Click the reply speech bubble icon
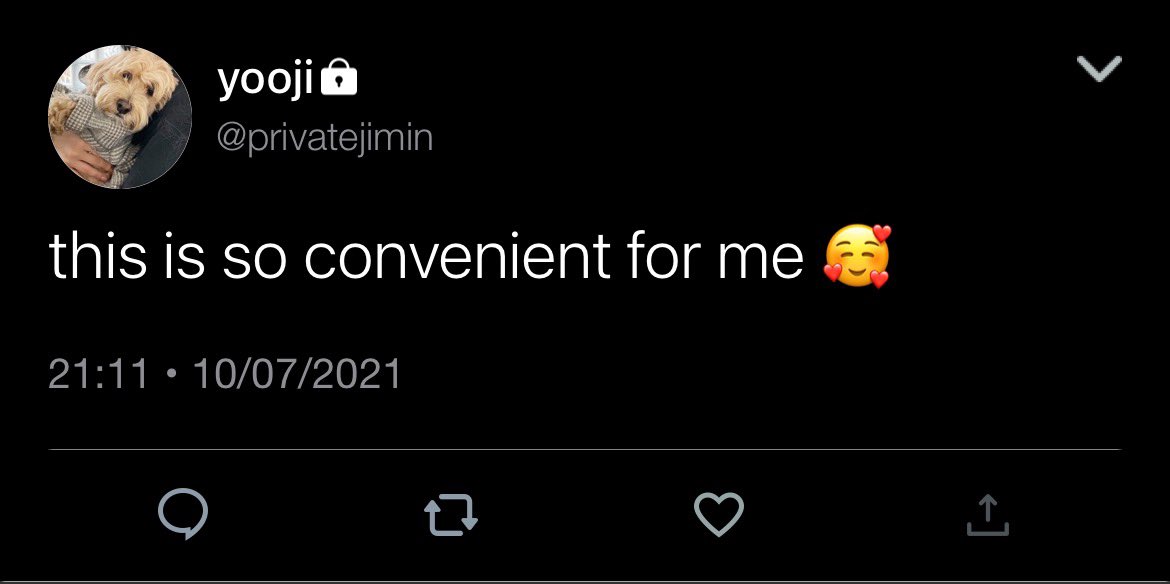This screenshot has height=584, width=1170. (183, 515)
